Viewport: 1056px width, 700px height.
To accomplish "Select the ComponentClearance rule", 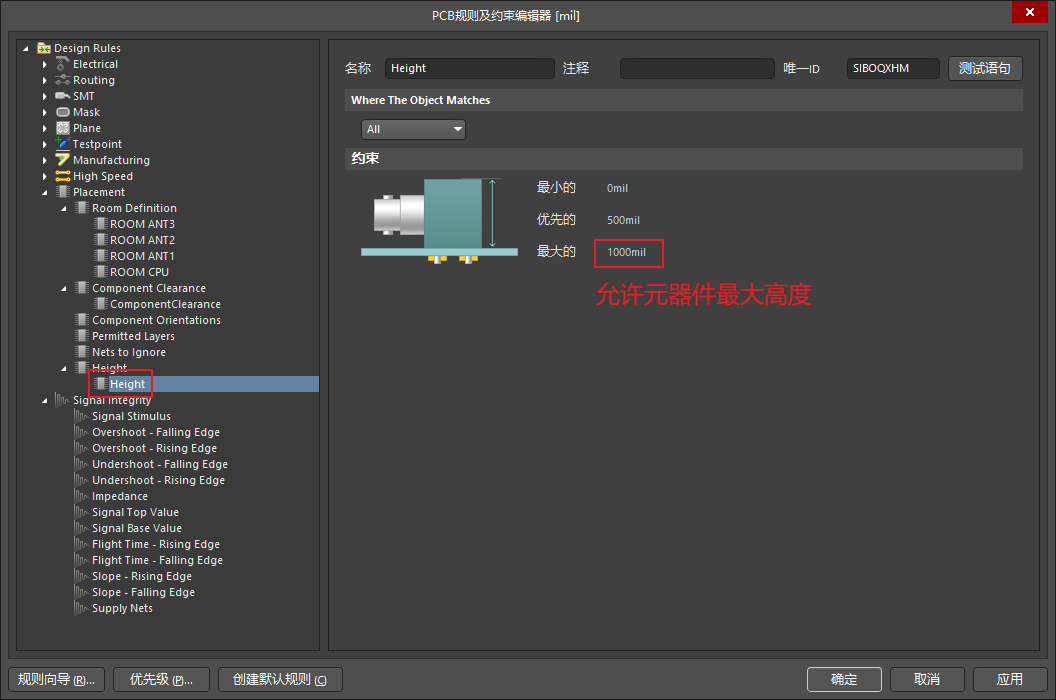I will pyautogui.click(x=165, y=305).
